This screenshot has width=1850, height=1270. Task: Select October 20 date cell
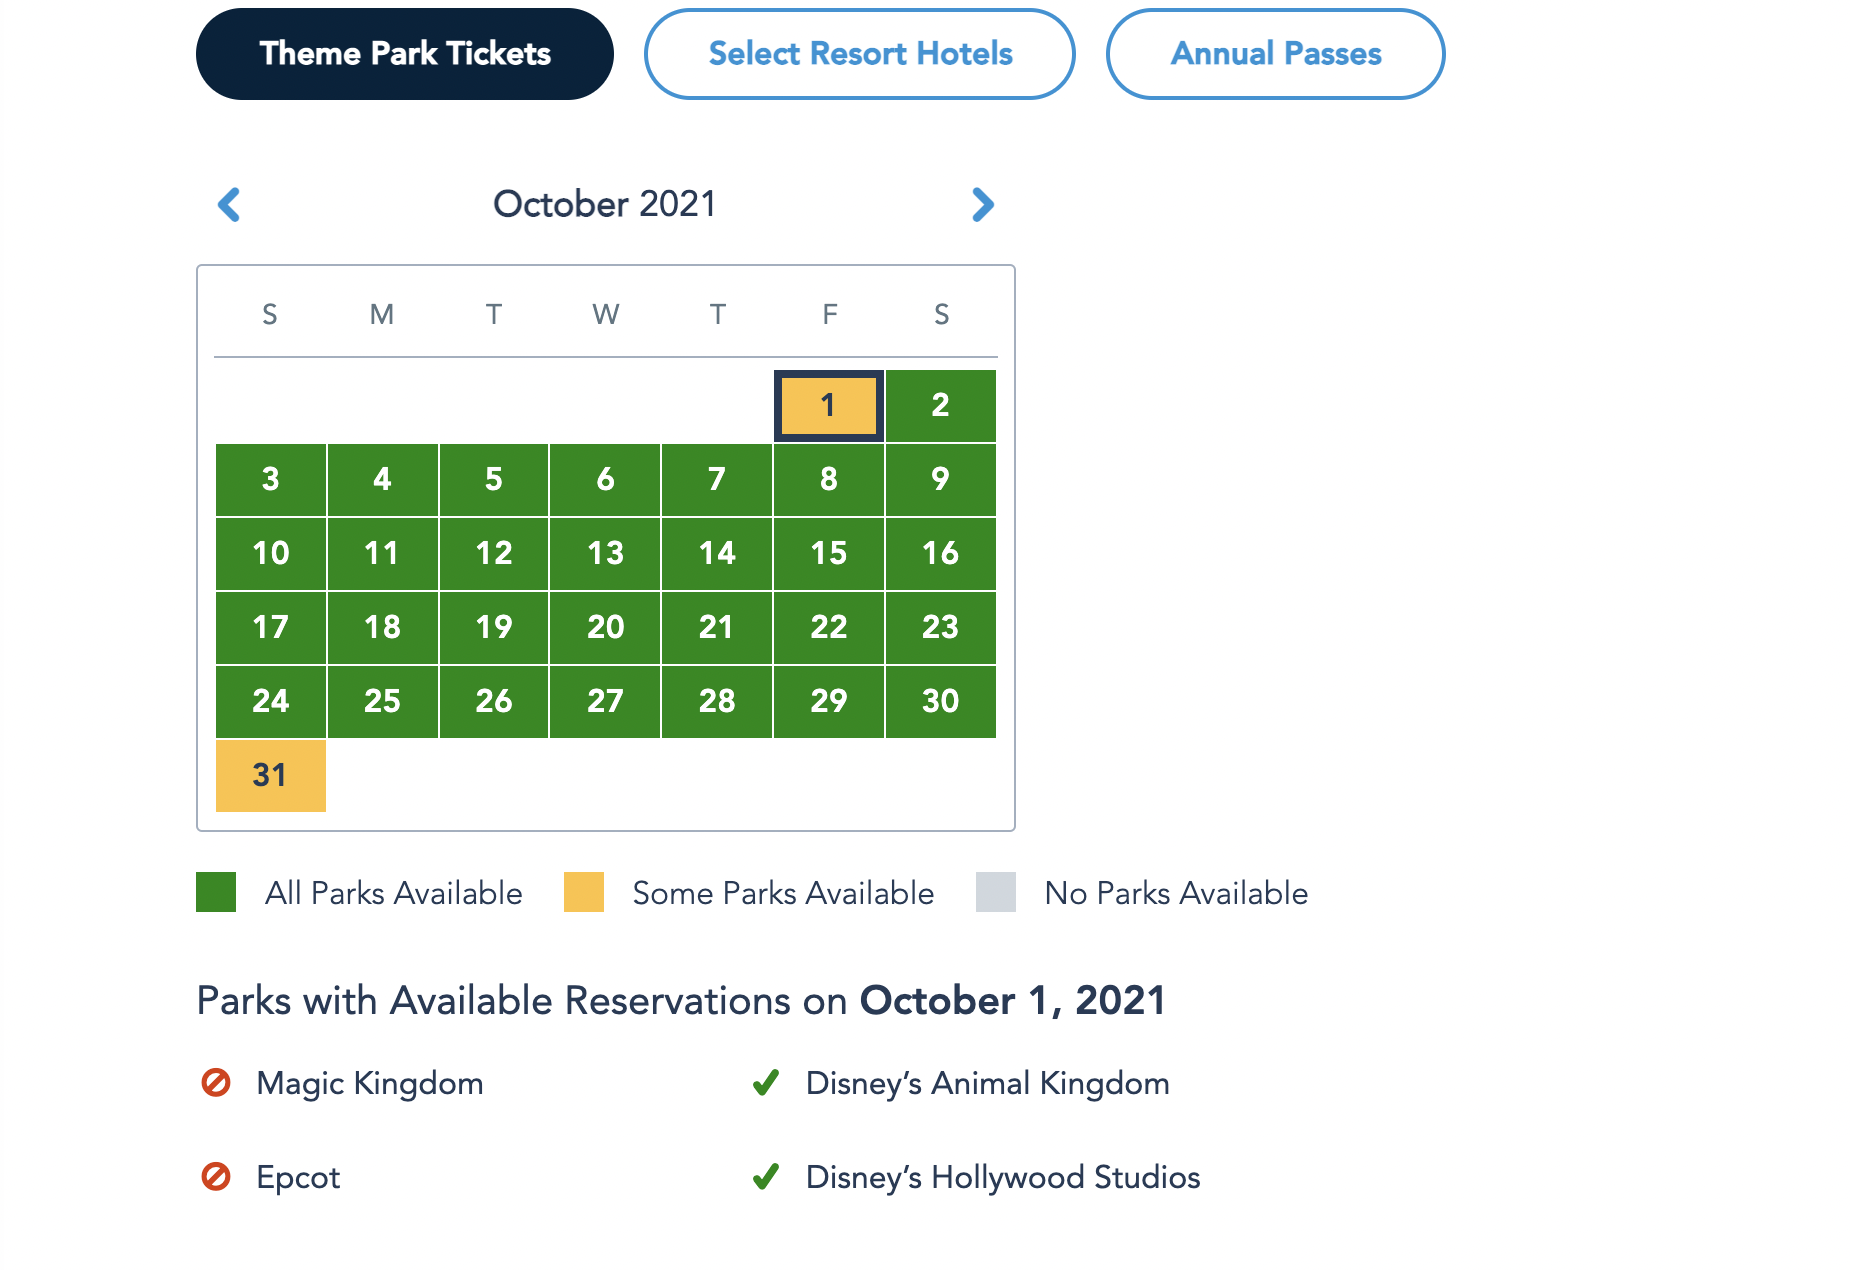(x=605, y=627)
